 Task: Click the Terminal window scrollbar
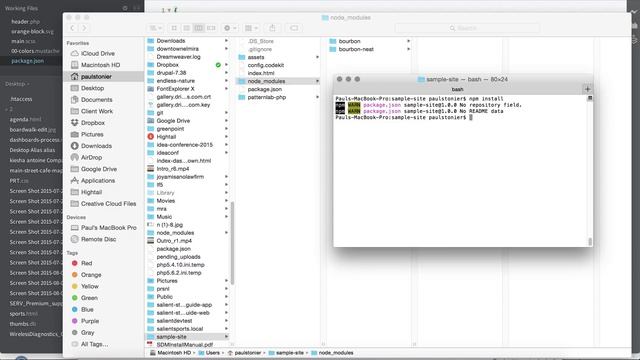[x=590, y=241]
